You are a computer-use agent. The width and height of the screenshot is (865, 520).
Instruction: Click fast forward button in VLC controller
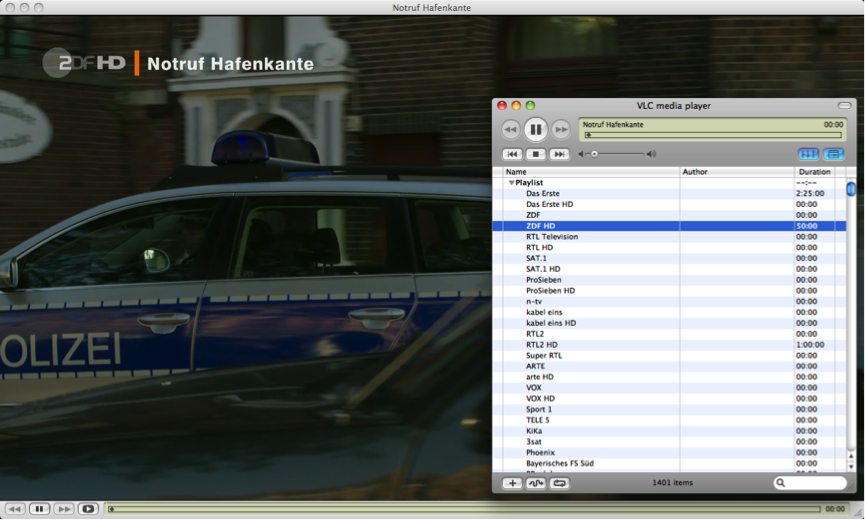pos(560,130)
